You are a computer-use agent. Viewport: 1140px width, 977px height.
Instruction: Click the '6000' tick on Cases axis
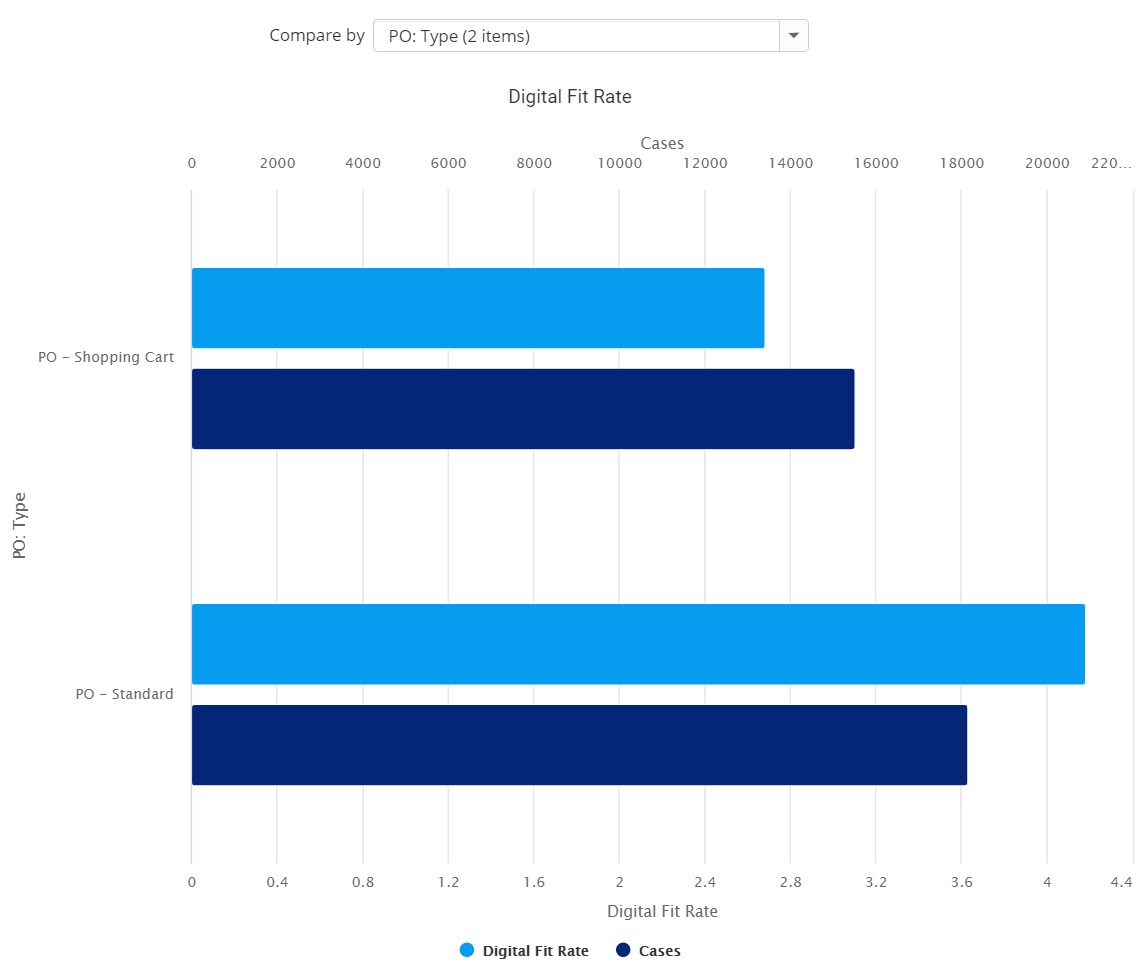(449, 163)
